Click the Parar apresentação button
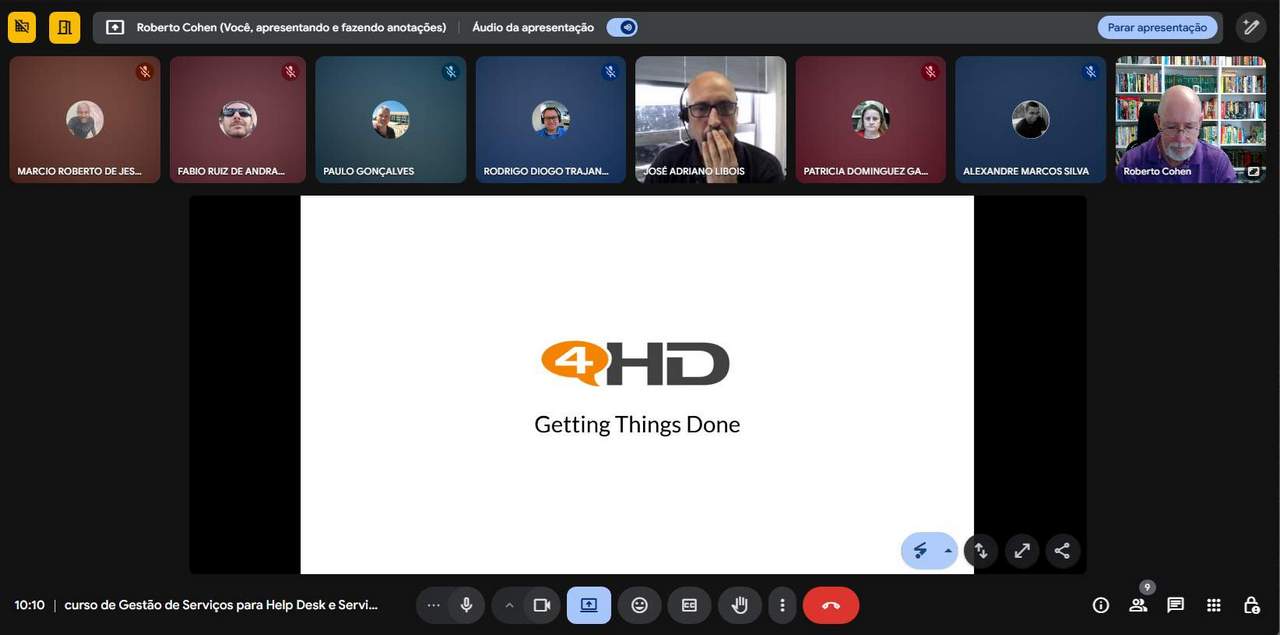The image size is (1280, 635). (1157, 28)
